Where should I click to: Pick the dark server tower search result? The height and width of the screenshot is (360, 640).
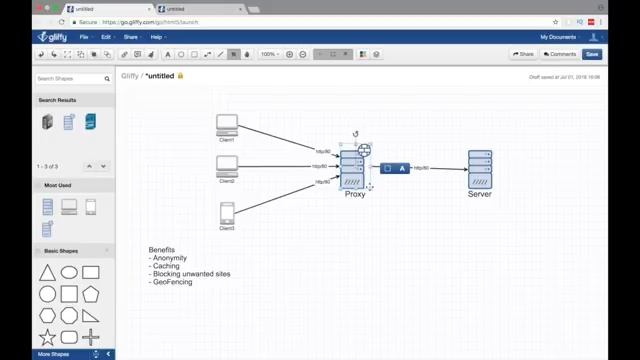[47, 122]
